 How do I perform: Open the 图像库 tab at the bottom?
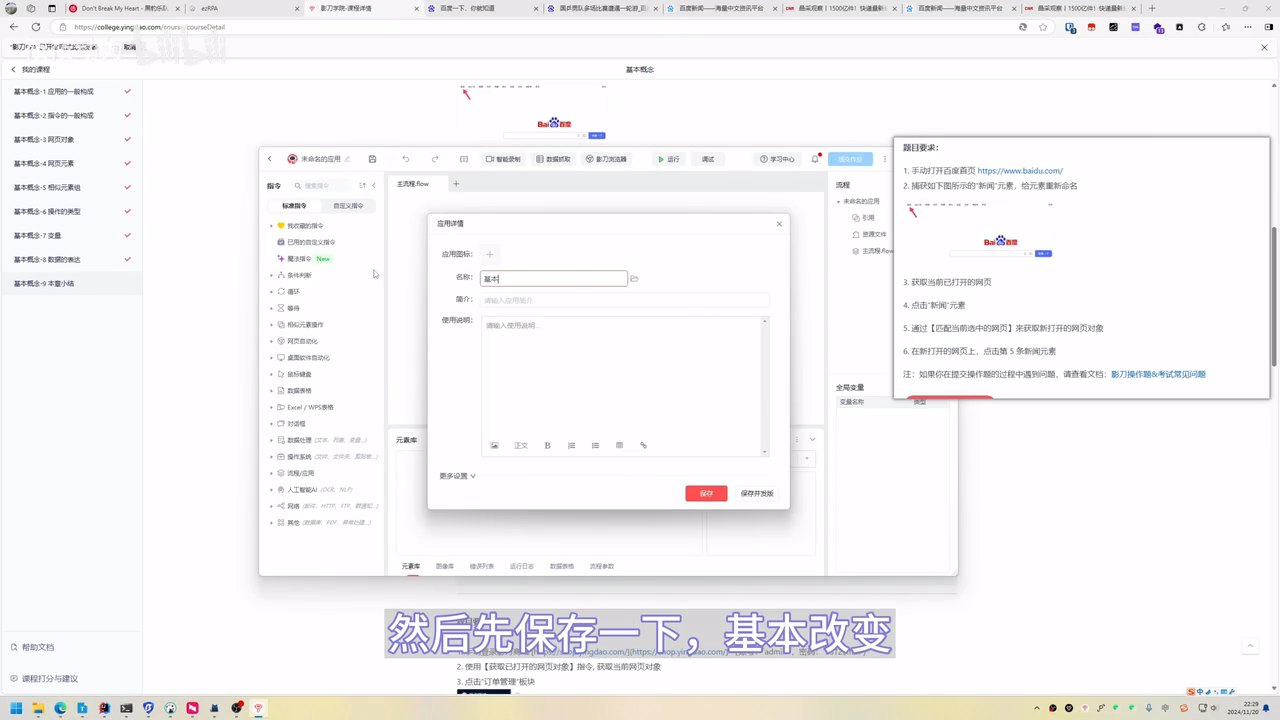[x=444, y=566]
